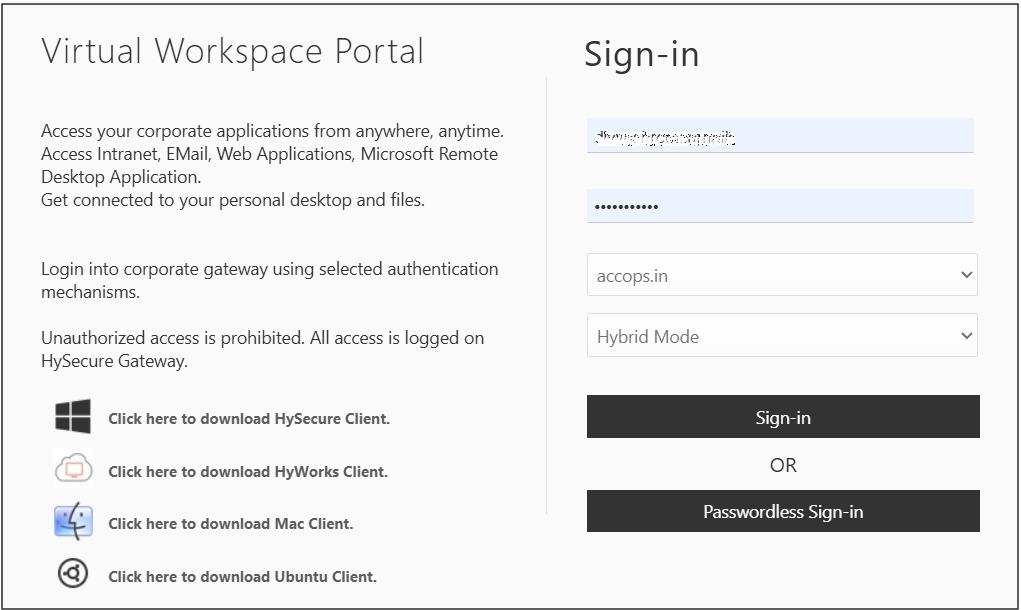Follow the Mac Client download link

(x=231, y=523)
